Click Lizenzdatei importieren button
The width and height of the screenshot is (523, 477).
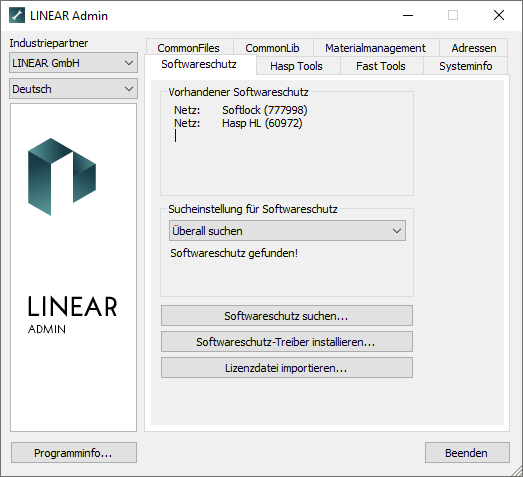click(287, 368)
